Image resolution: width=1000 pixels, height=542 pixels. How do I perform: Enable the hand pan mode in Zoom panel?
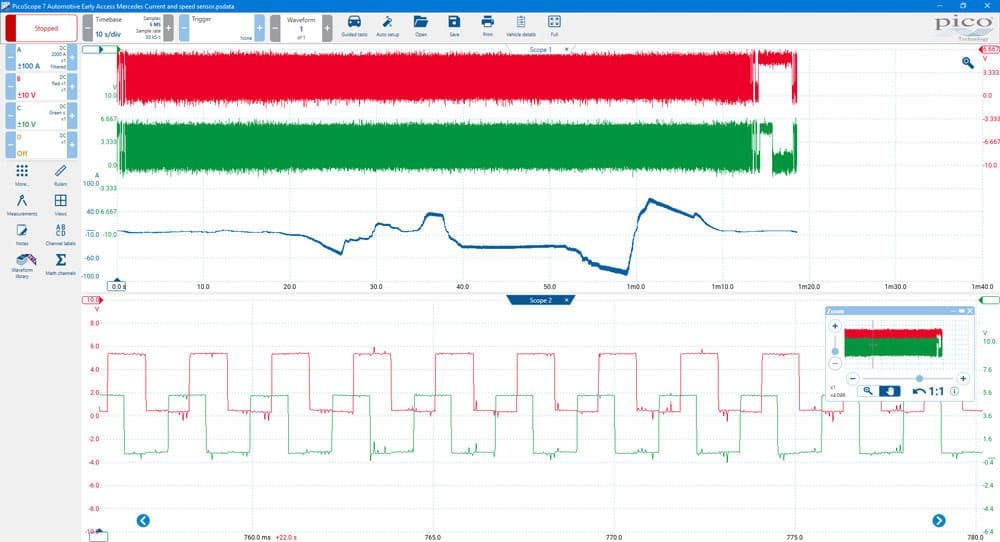890,391
